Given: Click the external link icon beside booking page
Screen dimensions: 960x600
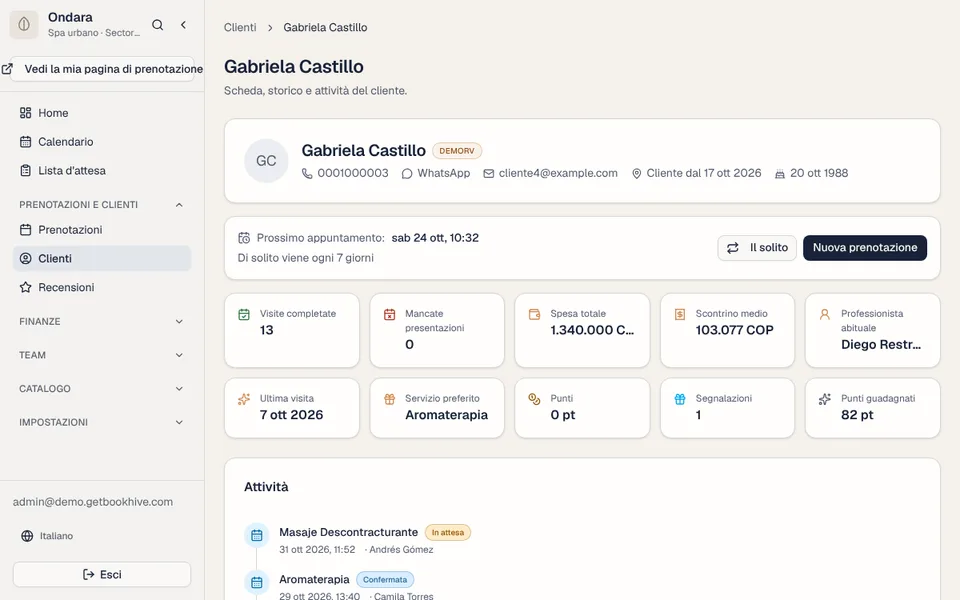Looking at the screenshot, I should point(7,69).
